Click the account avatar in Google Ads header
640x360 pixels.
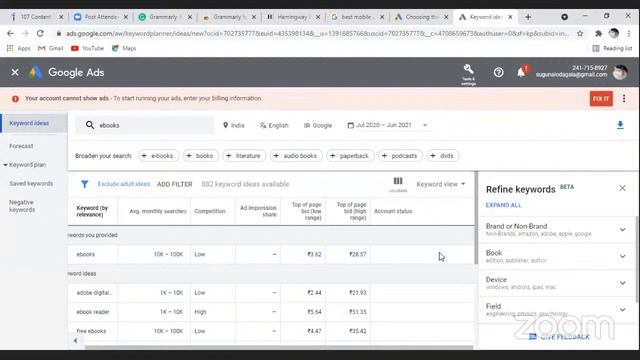click(620, 72)
